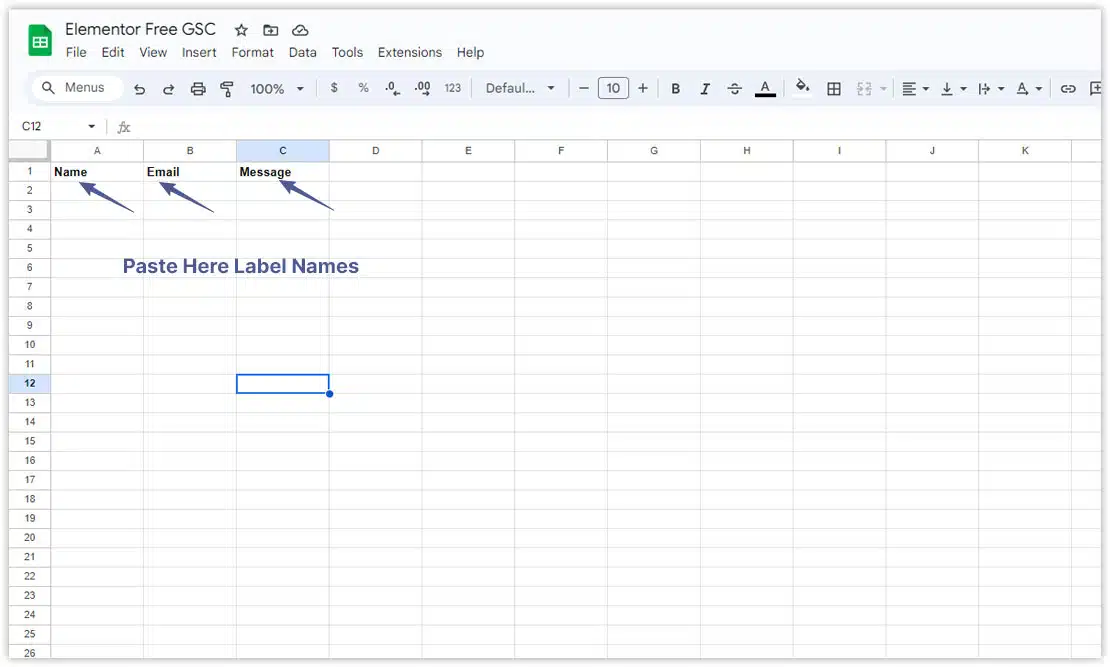Viewport: 1110px width, 667px height.
Task: Open the 100% zoom dropdown
Action: click(277, 89)
